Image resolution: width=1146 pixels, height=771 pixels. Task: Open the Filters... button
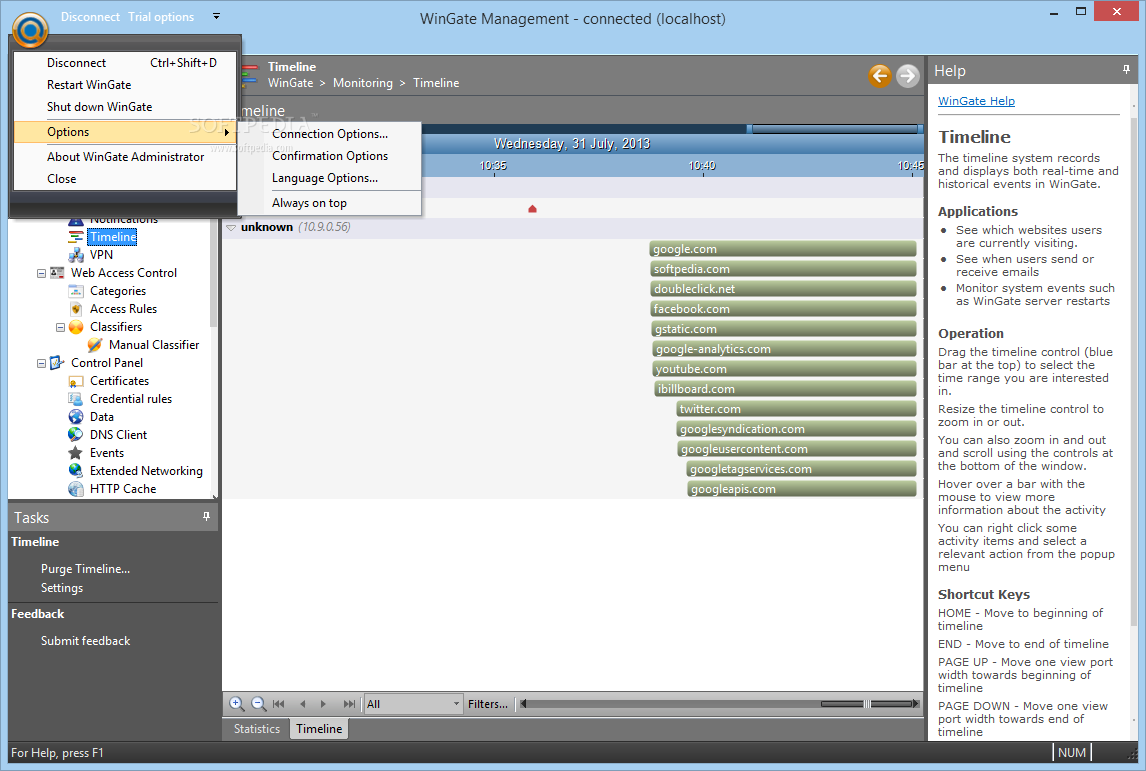[487, 704]
